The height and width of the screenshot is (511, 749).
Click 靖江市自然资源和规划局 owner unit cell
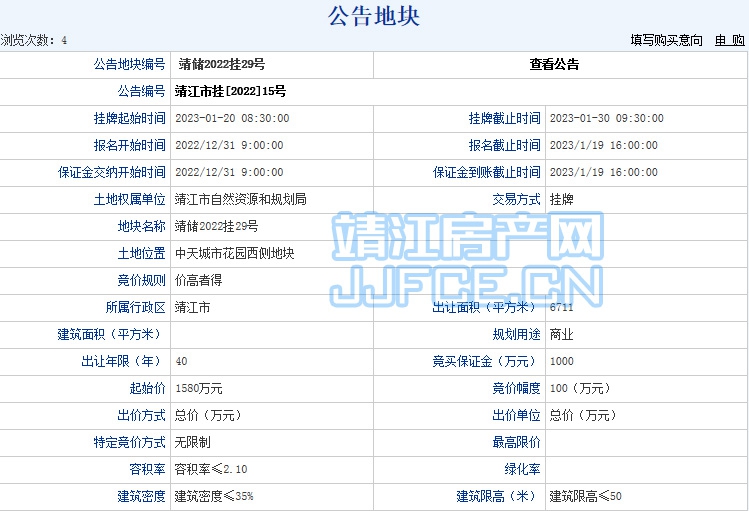(x=241, y=199)
